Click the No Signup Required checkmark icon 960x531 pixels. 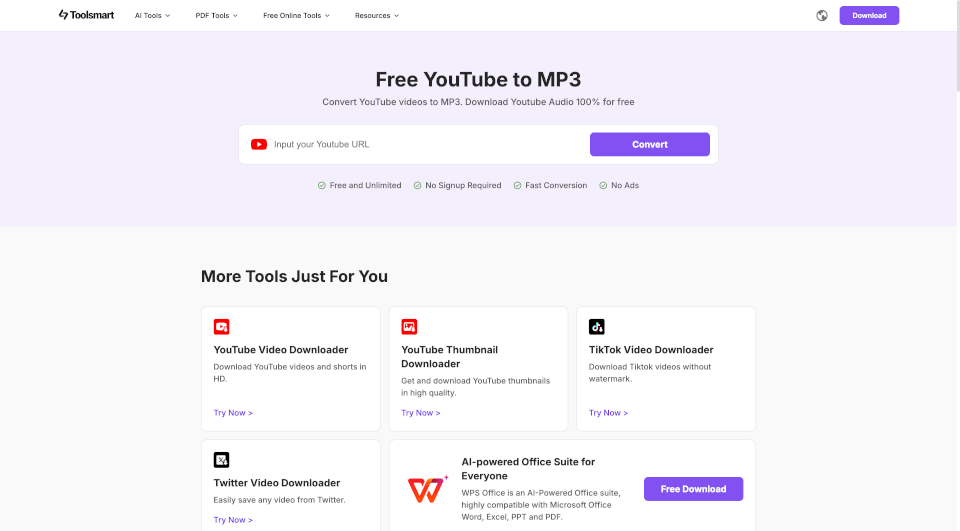[418, 186]
